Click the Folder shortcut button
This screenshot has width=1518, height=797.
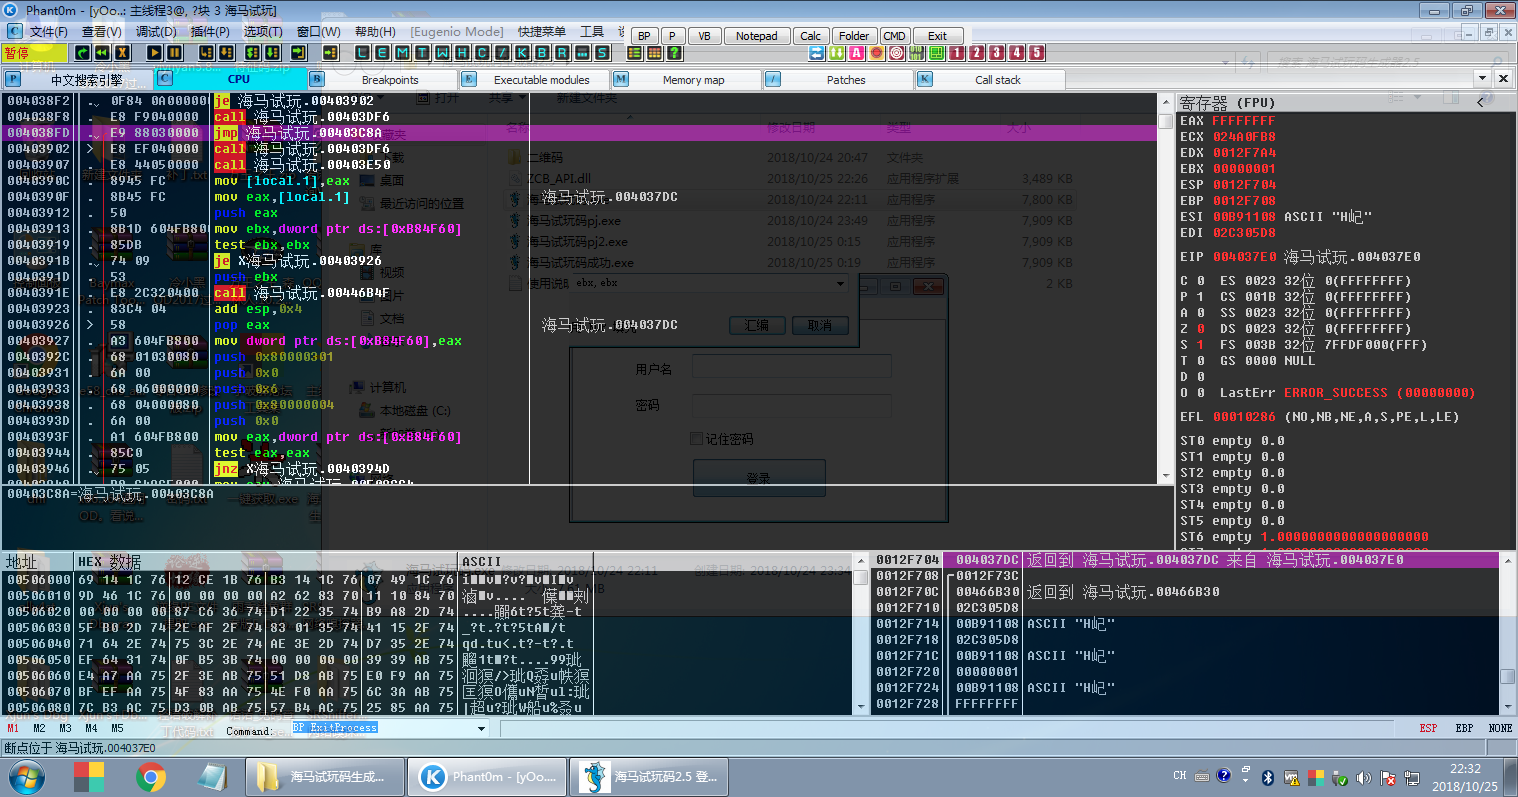(x=853, y=36)
